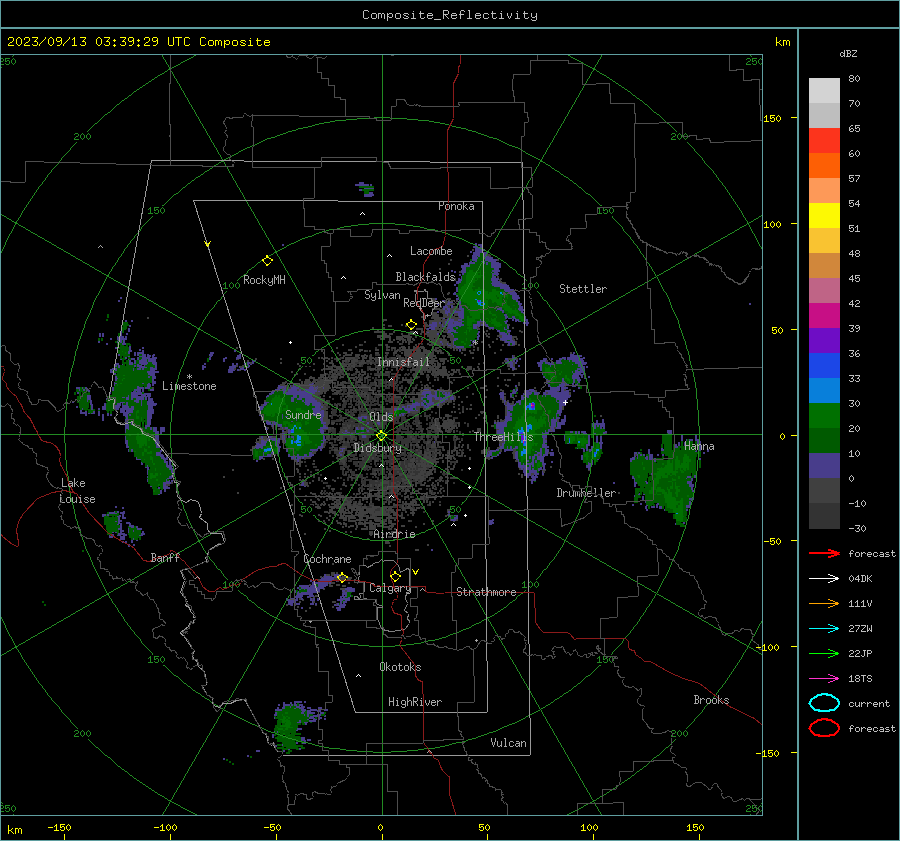Click the Sundre town label
This screenshot has height=841, width=900.
coord(303,415)
